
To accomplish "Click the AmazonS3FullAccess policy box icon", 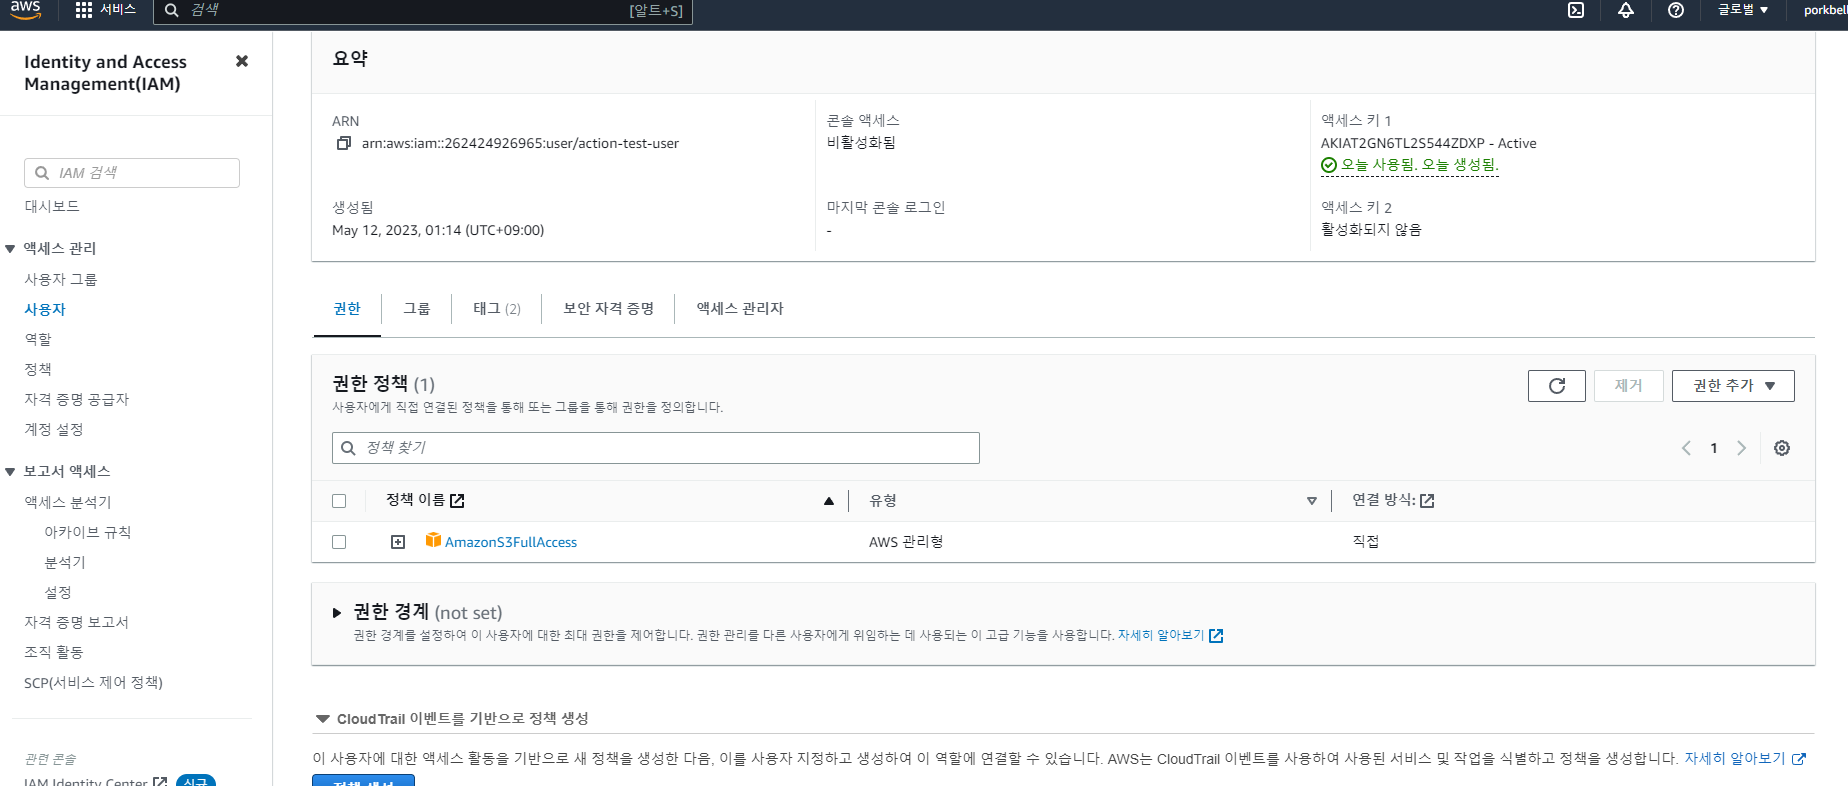I will pyautogui.click(x=433, y=540).
